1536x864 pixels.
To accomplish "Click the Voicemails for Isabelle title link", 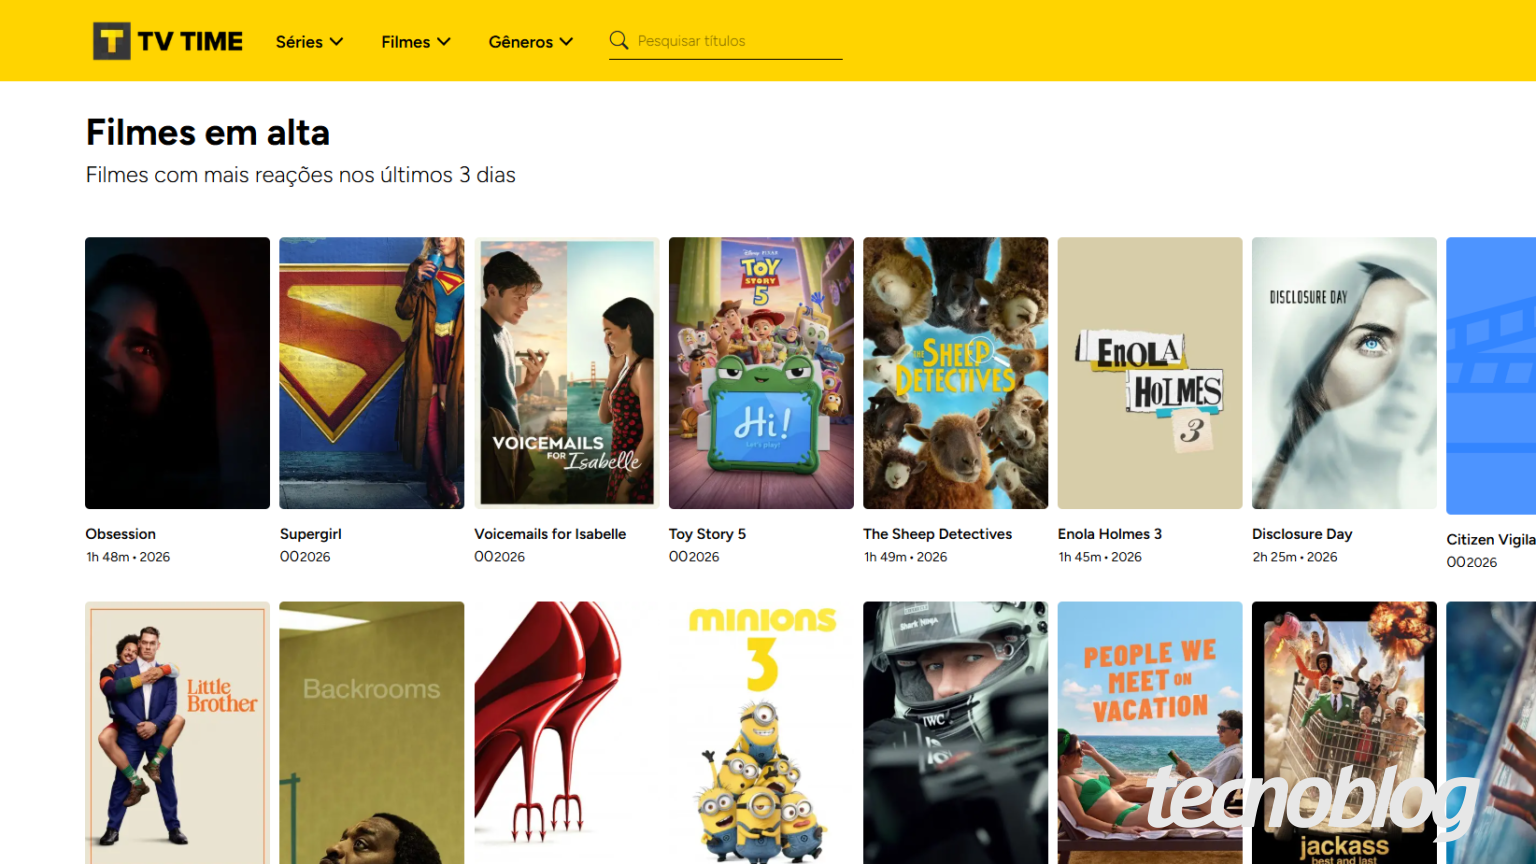I will [x=550, y=534].
